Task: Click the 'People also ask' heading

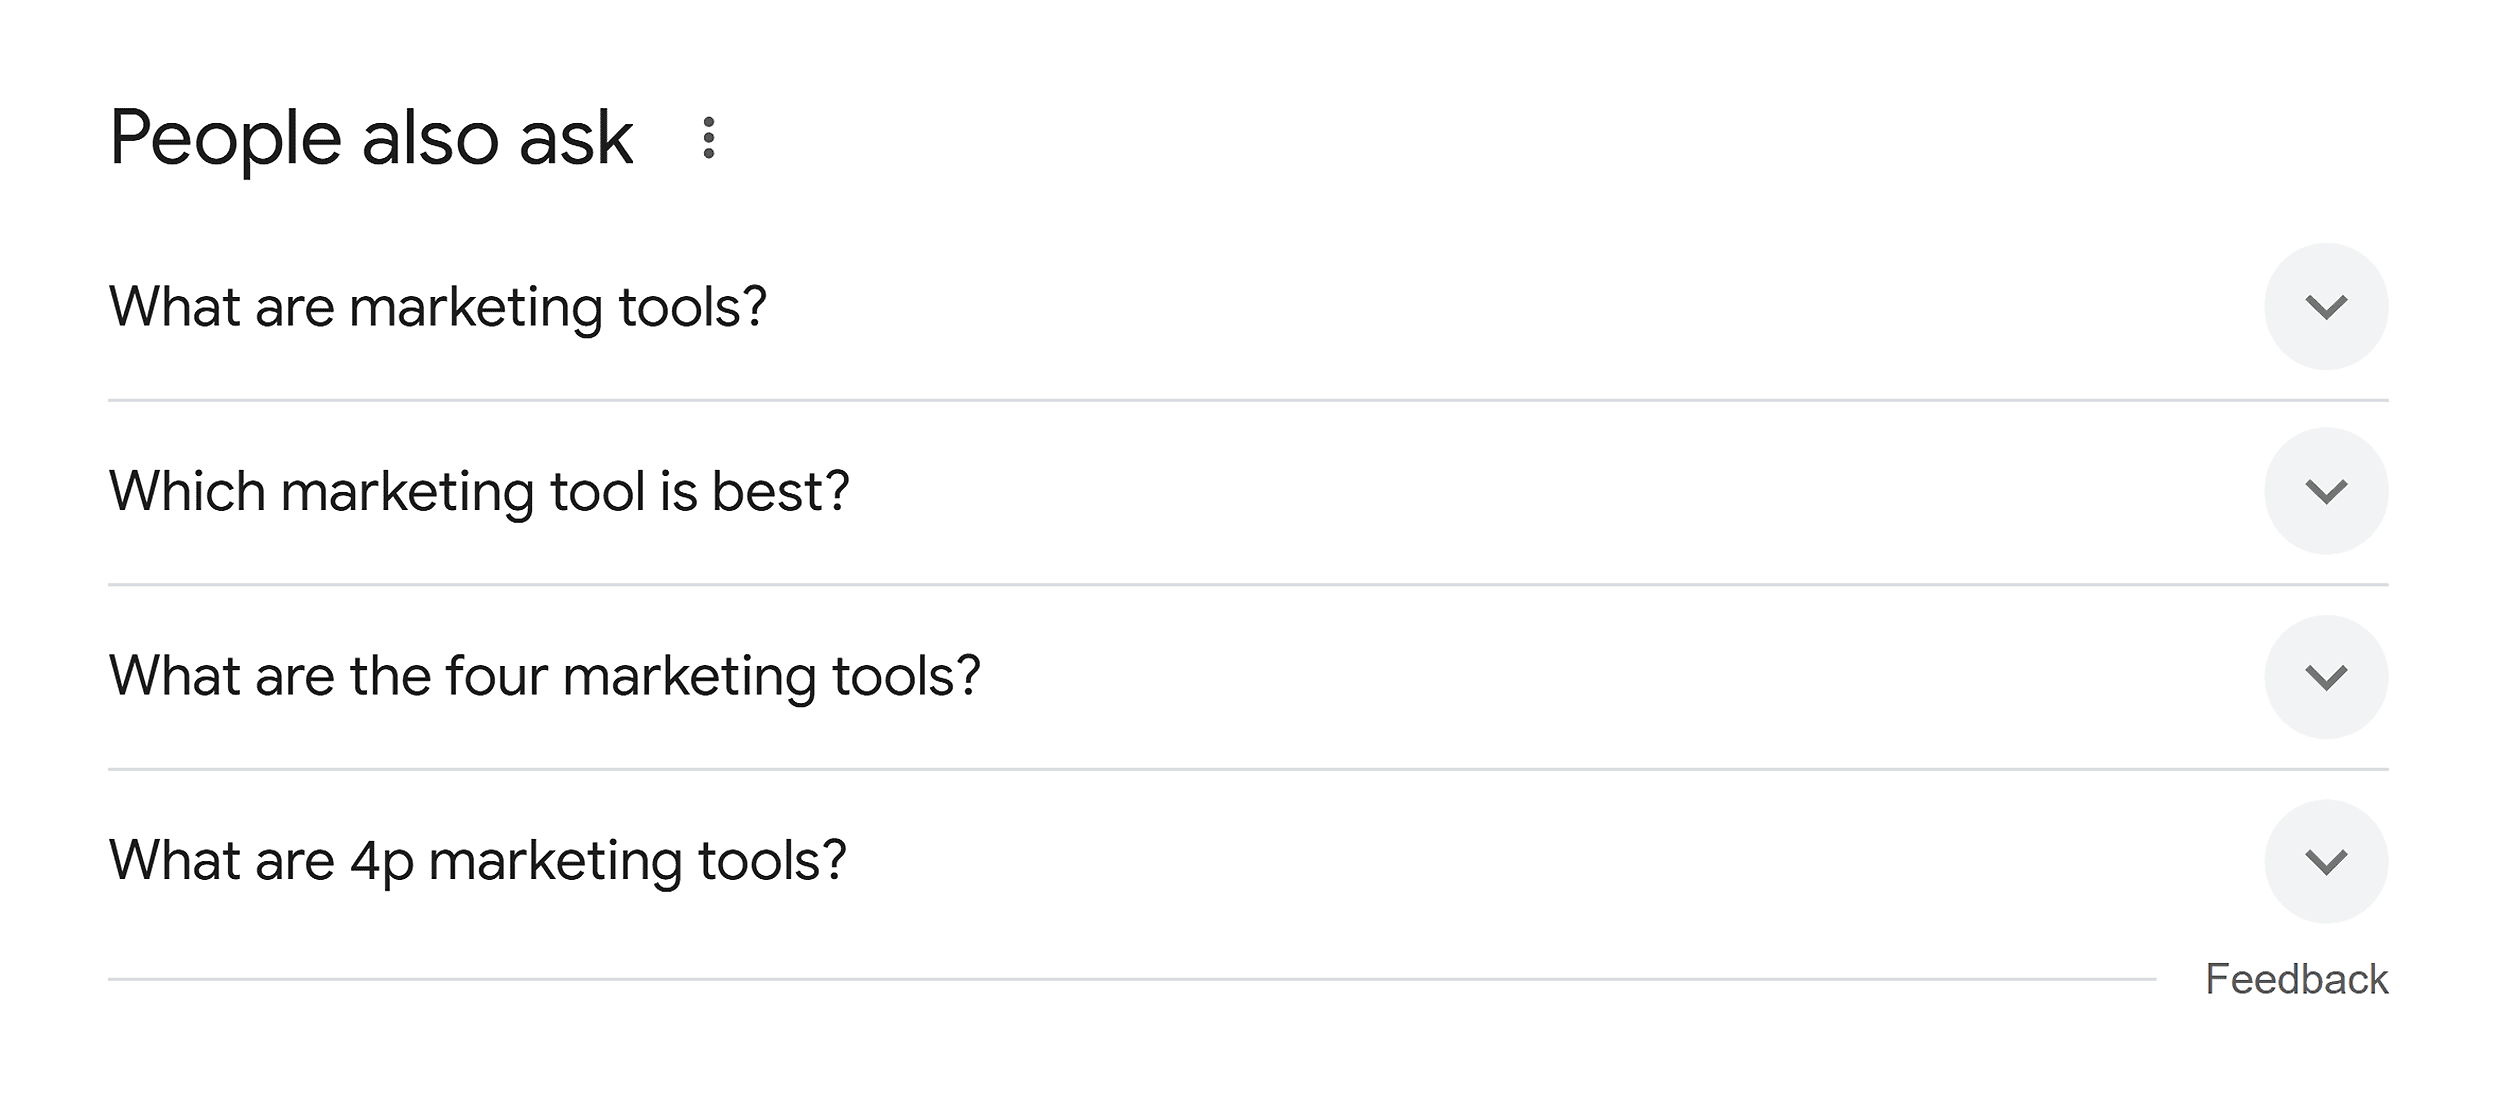Action: coord(370,137)
